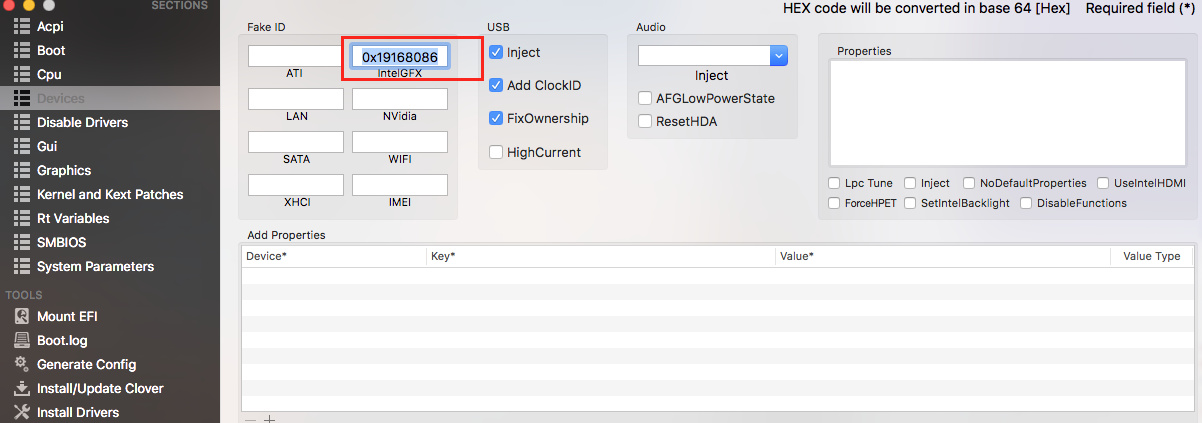Open the Audio Inject dropdown arrow
1202x423 pixels.
(779, 56)
